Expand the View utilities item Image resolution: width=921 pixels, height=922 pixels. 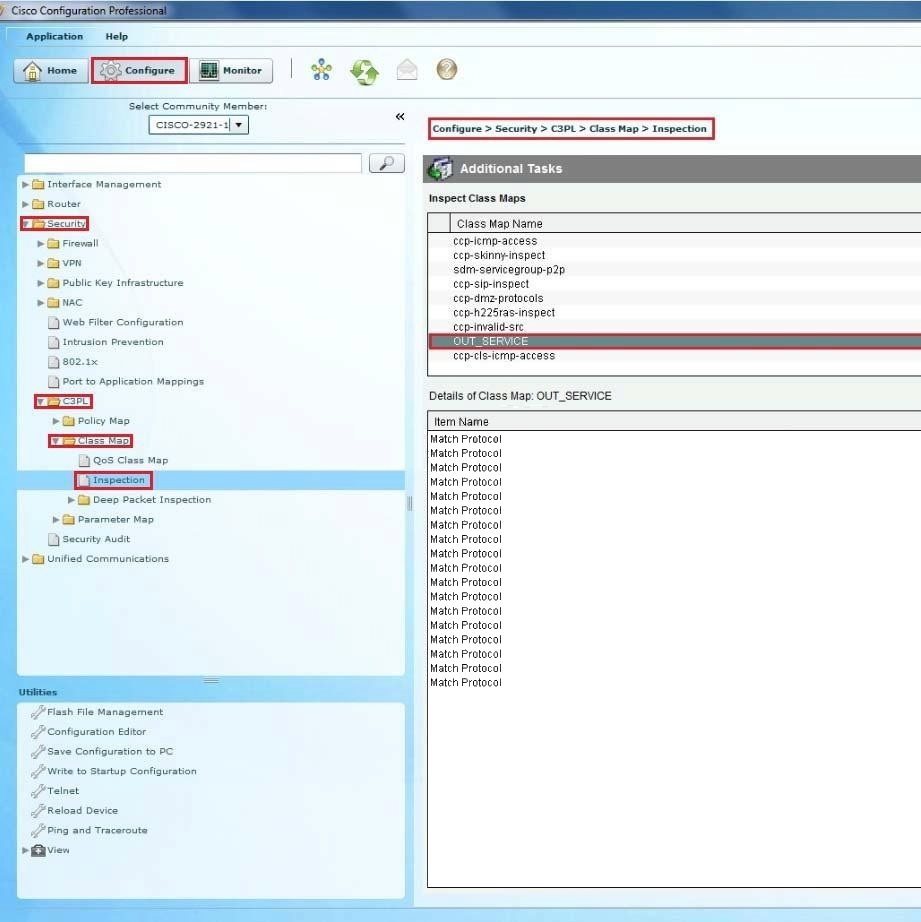coord(25,850)
